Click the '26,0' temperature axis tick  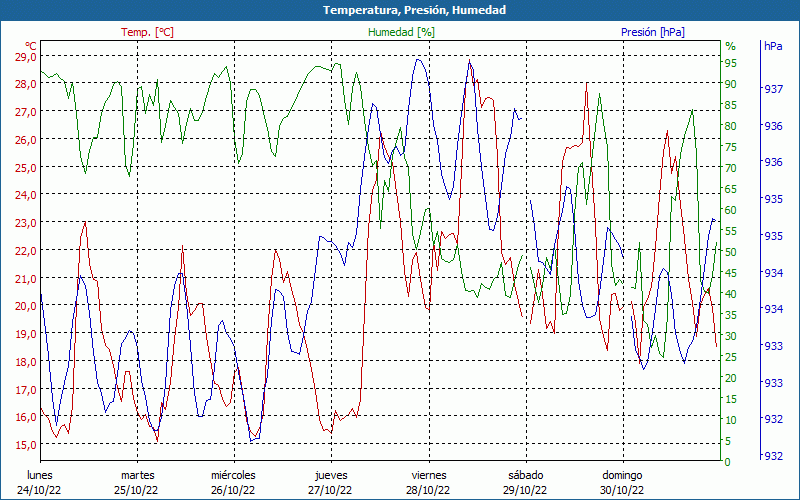coord(26,139)
